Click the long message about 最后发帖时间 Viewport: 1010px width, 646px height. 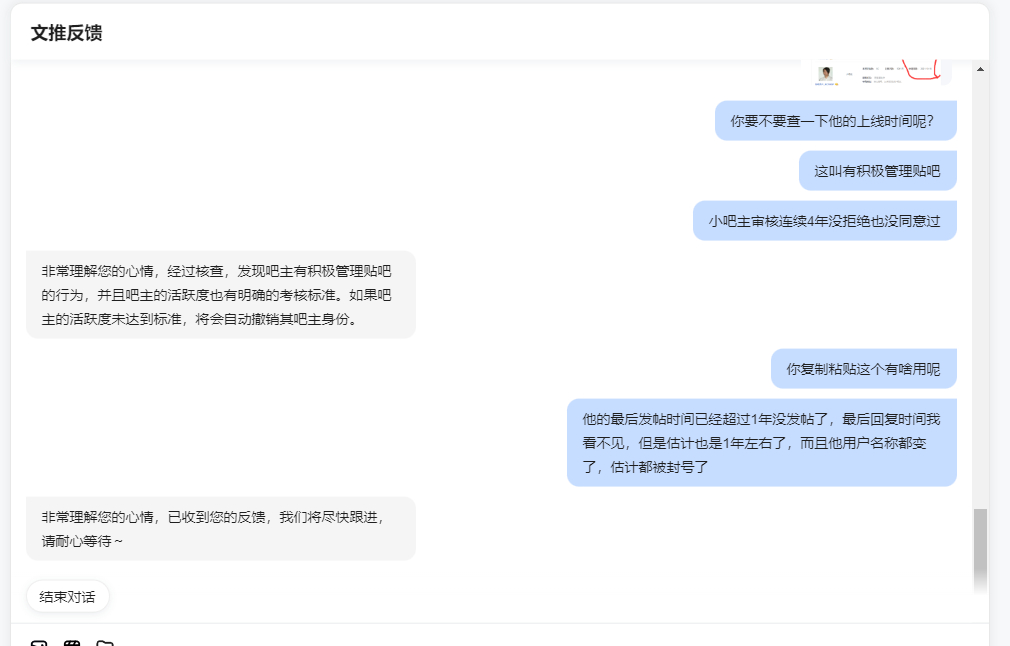pos(761,442)
